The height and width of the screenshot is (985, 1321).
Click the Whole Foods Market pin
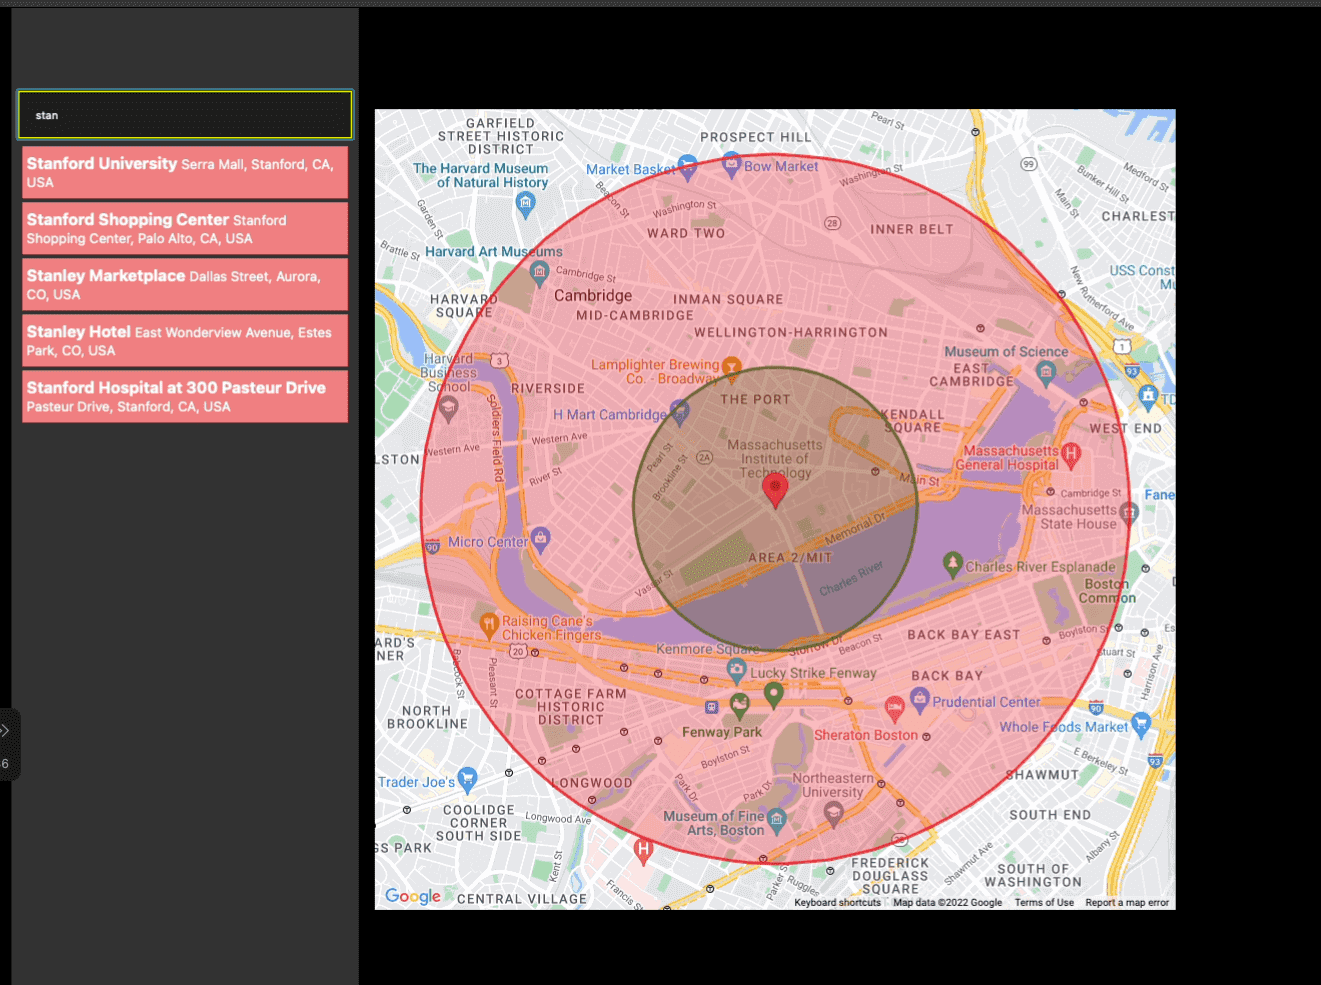click(x=1141, y=724)
